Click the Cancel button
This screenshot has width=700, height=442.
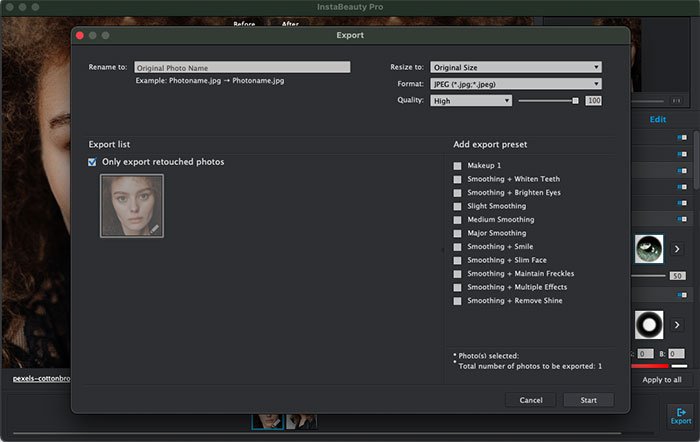(531, 400)
